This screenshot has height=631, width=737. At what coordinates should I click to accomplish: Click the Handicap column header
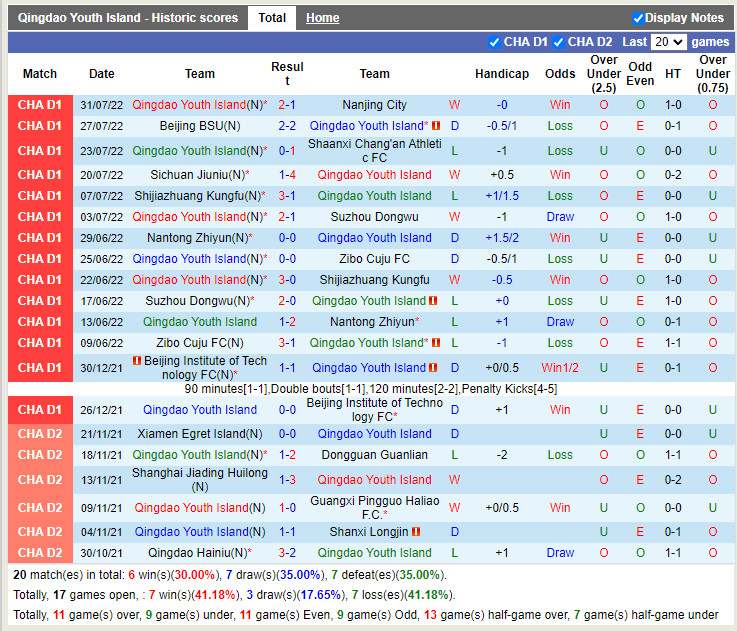tap(501, 74)
